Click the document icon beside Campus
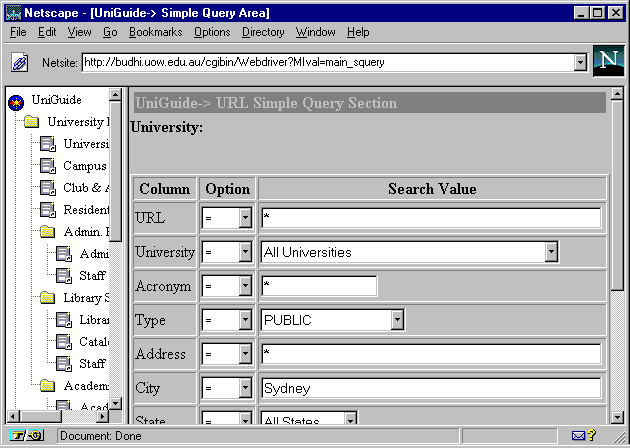The image size is (630, 448). point(47,166)
